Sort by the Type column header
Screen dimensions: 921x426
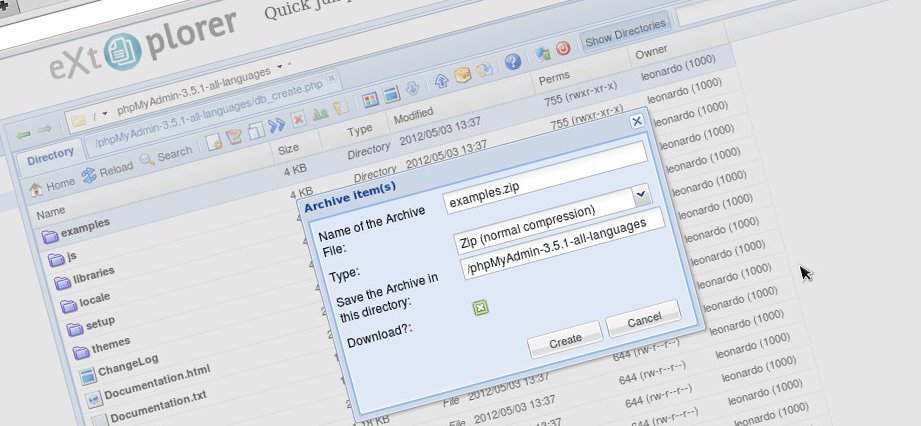point(359,130)
